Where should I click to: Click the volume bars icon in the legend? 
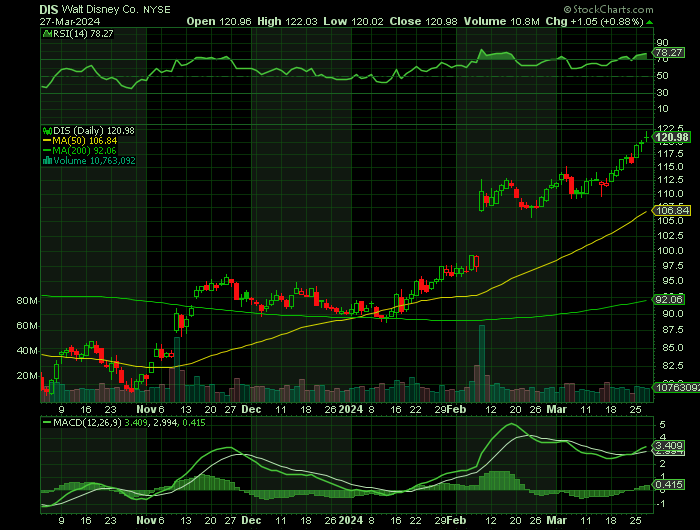[x=47, y=161]
